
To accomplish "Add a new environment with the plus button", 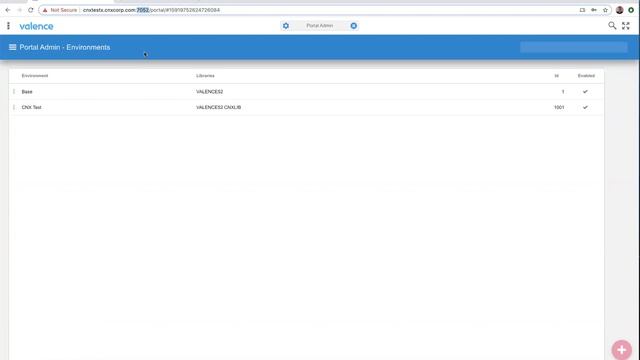I will tap(621, 350).
